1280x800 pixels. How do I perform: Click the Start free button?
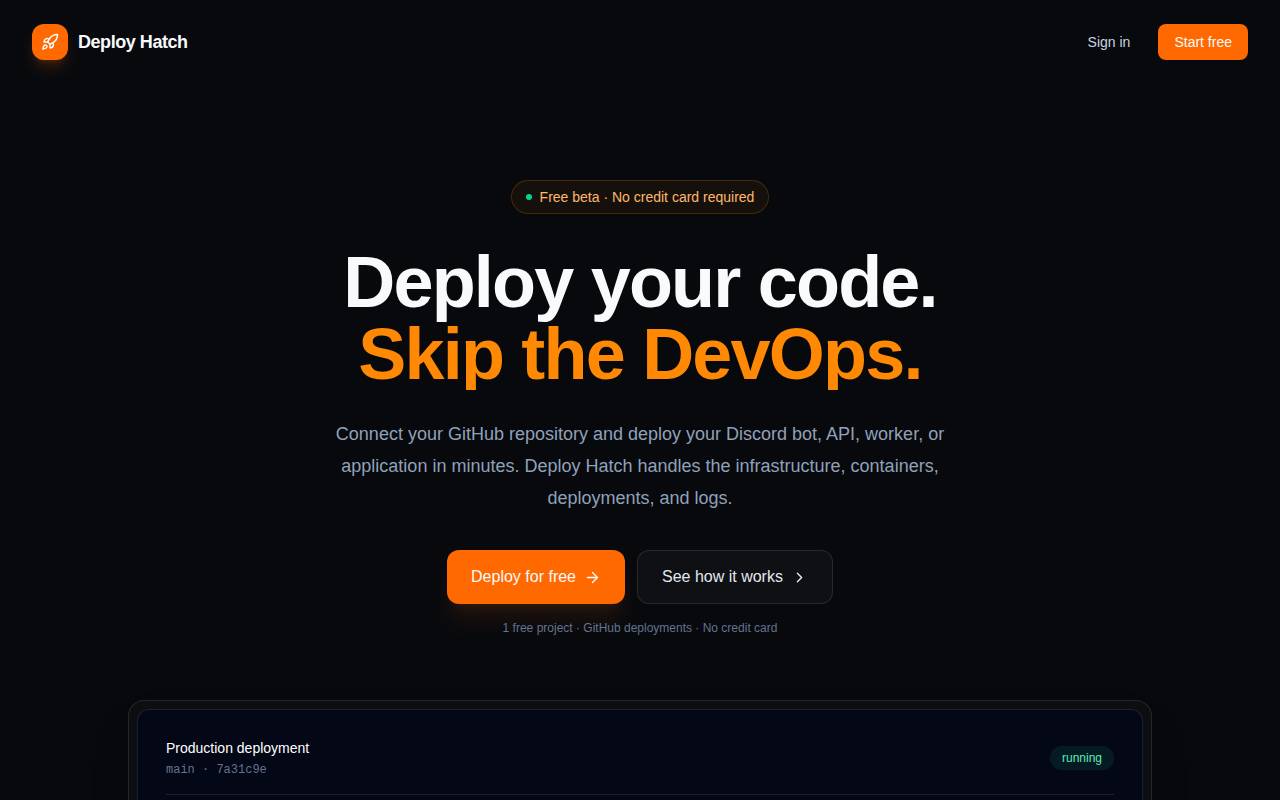(1203, 42)
